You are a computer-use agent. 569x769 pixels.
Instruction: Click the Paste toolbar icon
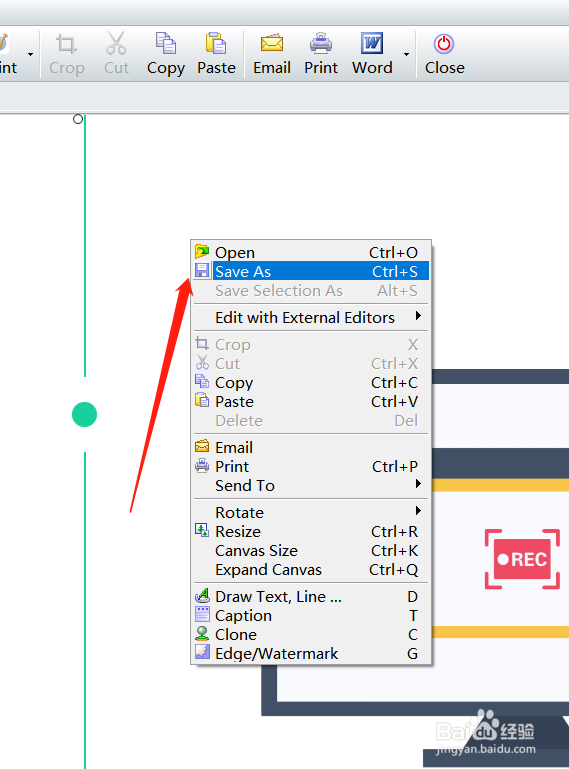(x=216, y=44)
